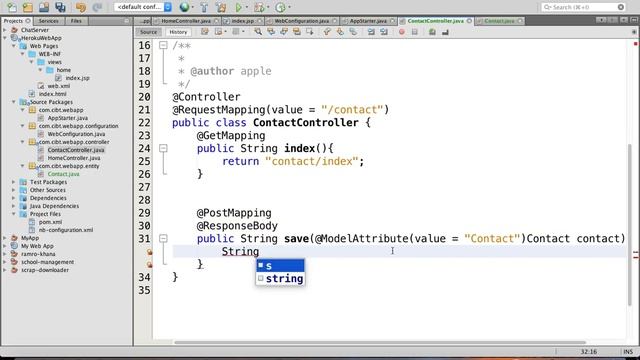This screenshot has width=640, height=360.
Task: Open the WebConfiguration.java editor tab
Action: (x=302, y=21)
